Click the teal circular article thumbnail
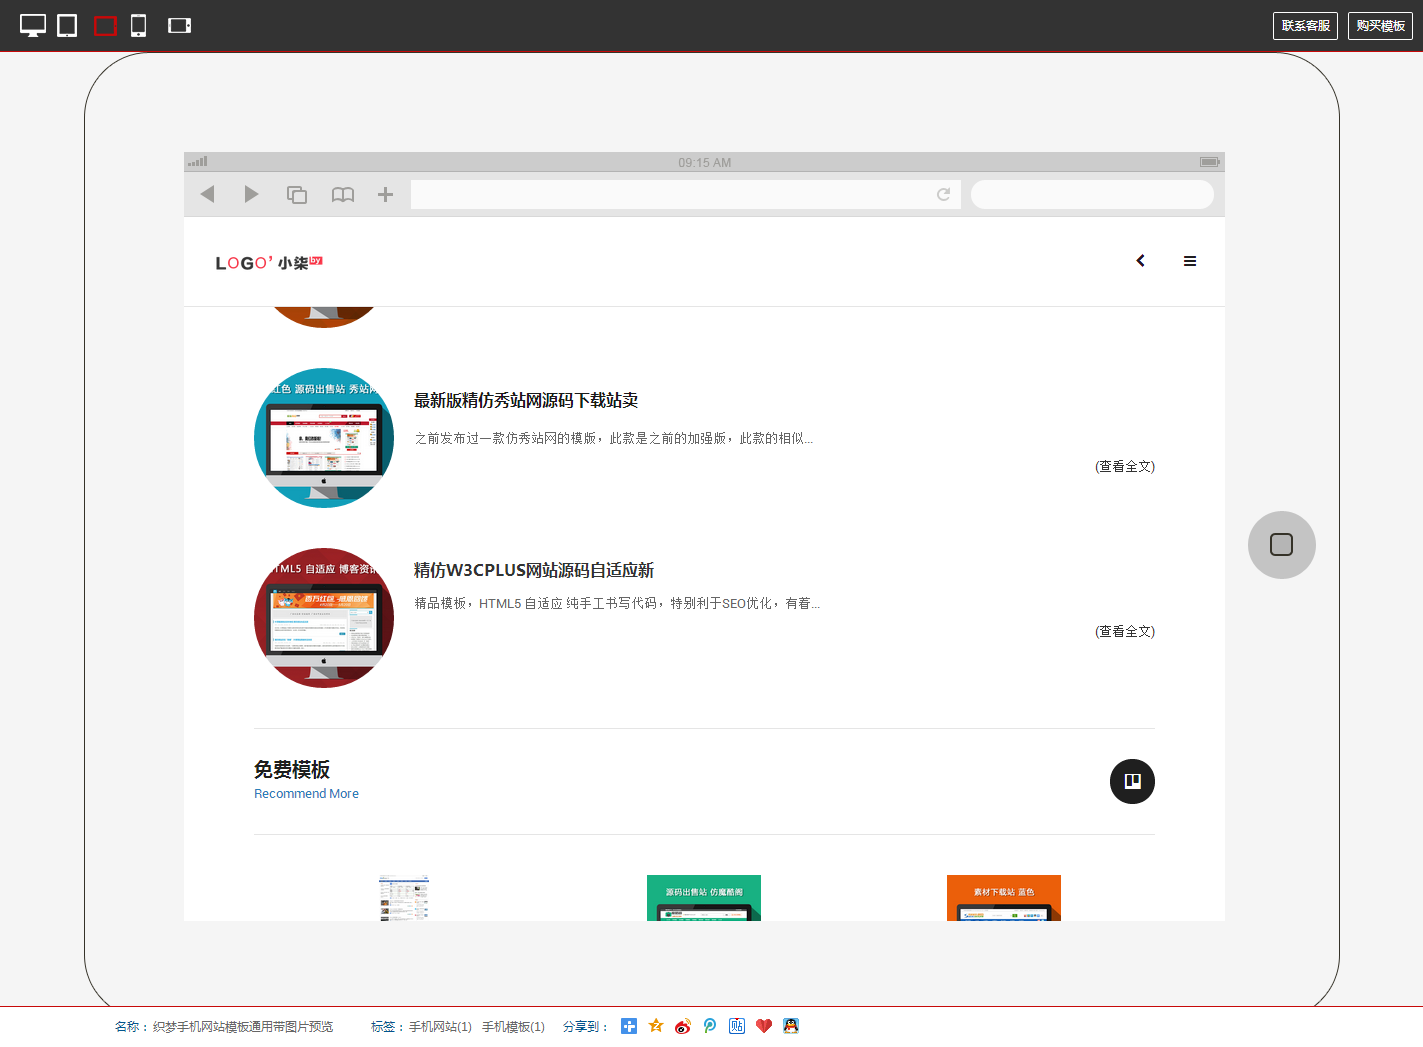Viewport: 1423px width, 1047px height. pyautogui.click(x=324, y=438)
